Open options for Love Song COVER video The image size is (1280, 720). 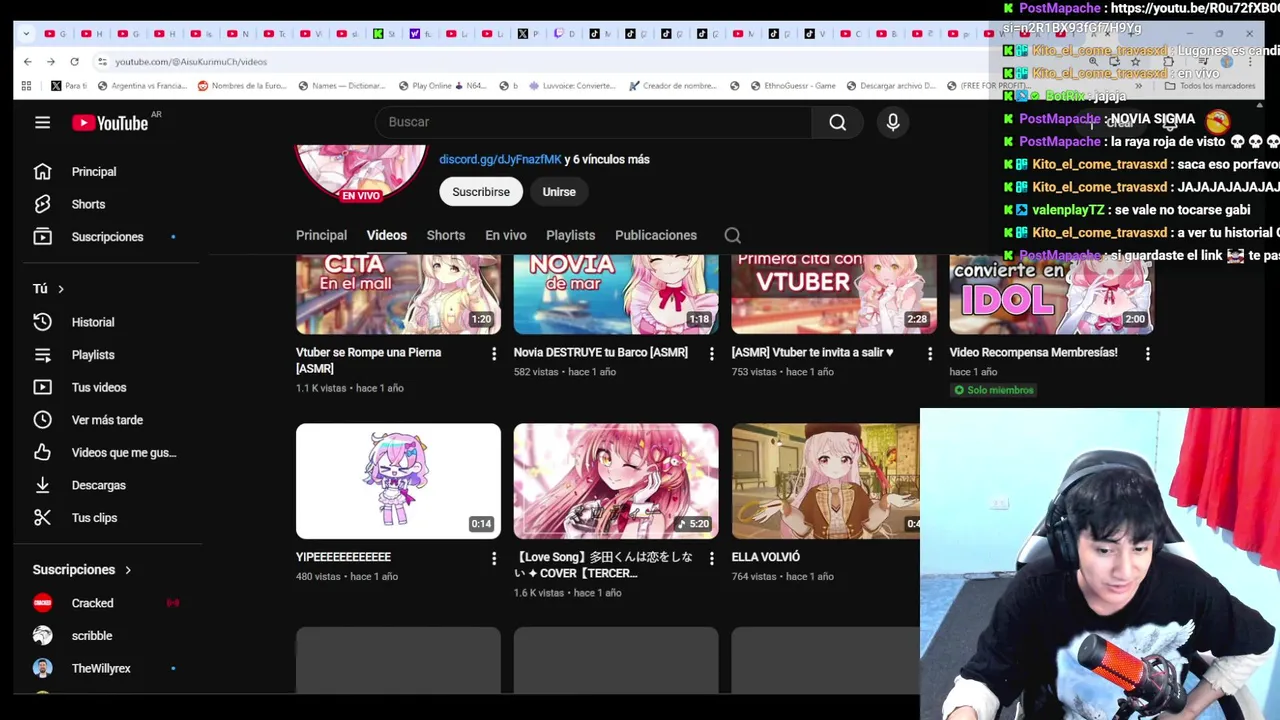(x=711, y=558)
